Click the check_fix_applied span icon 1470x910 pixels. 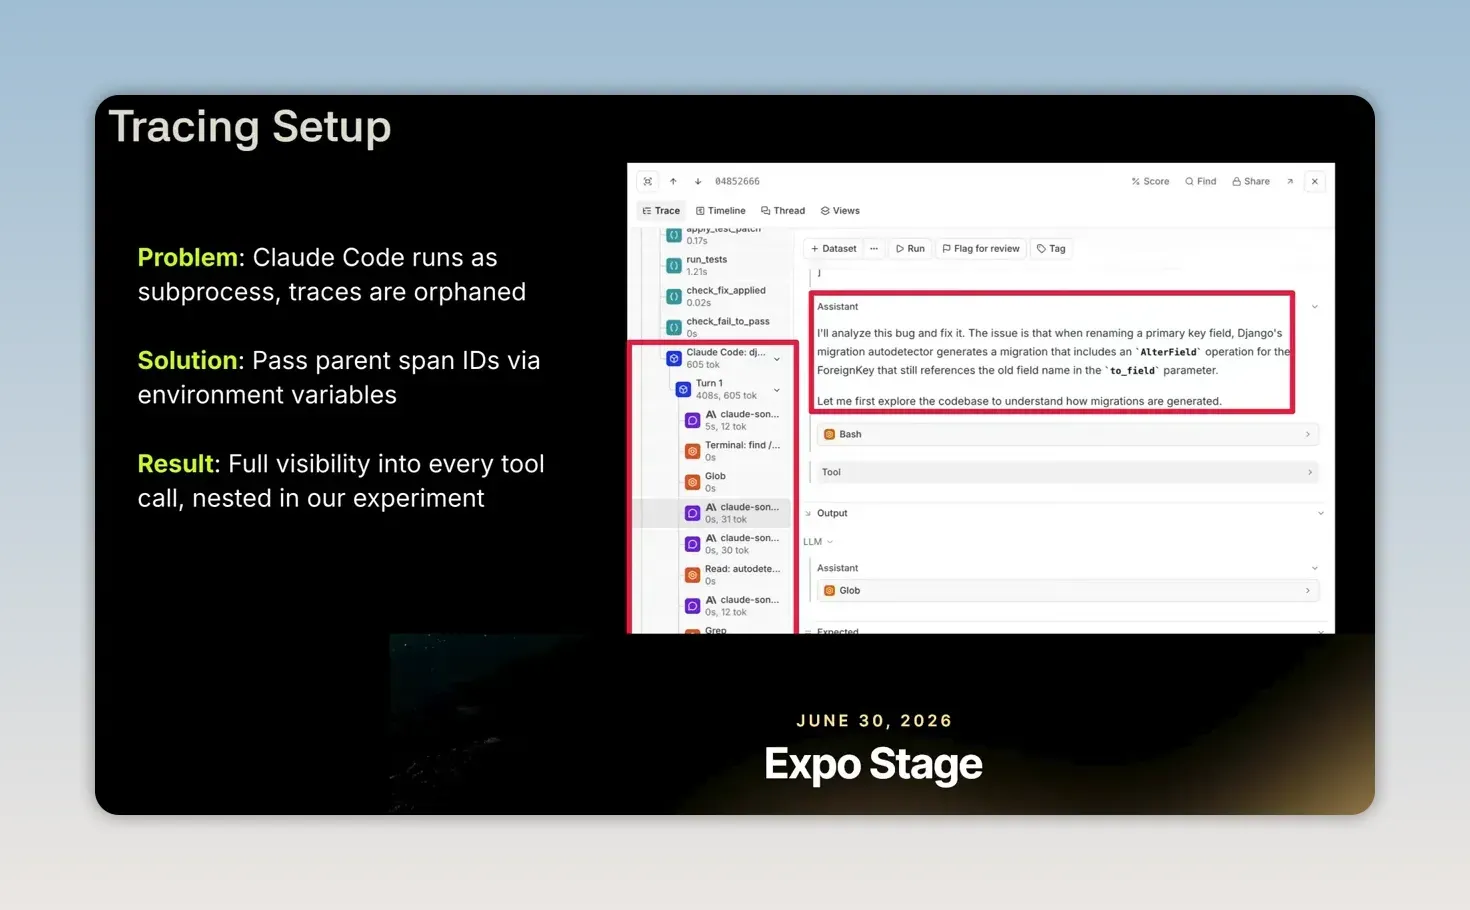point(674,297)
